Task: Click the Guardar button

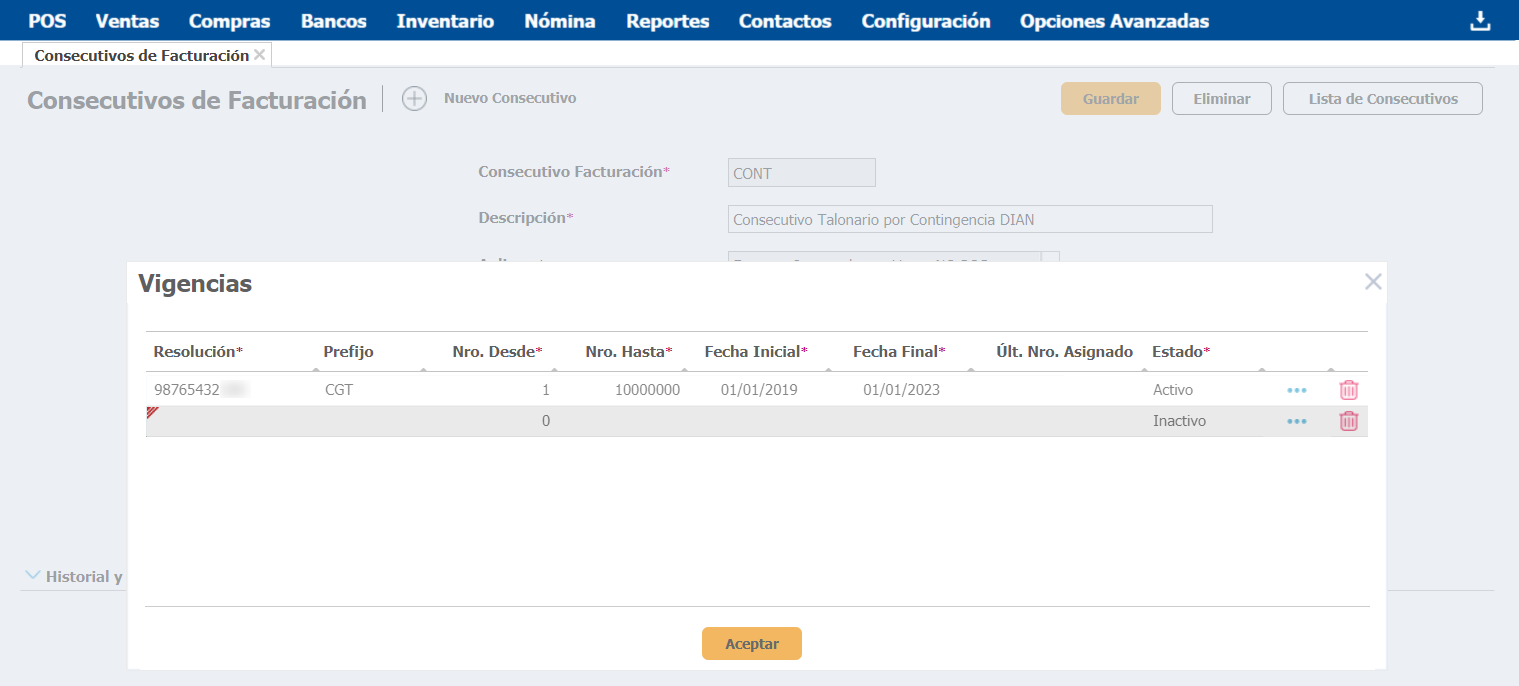Action: click(x=1110, y=99)
